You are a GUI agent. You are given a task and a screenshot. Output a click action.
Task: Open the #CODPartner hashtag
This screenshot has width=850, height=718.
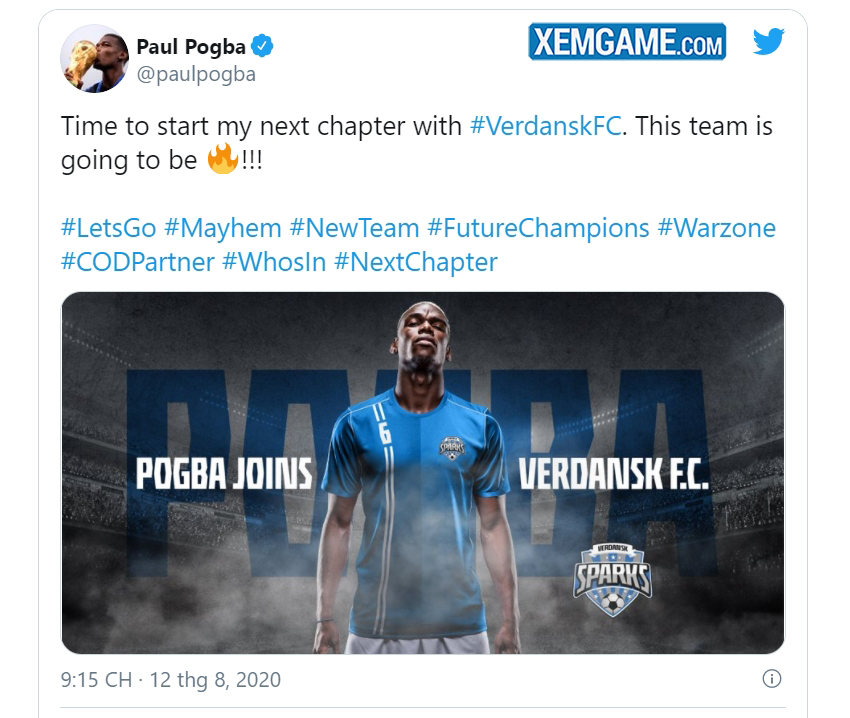click(138, 262)
